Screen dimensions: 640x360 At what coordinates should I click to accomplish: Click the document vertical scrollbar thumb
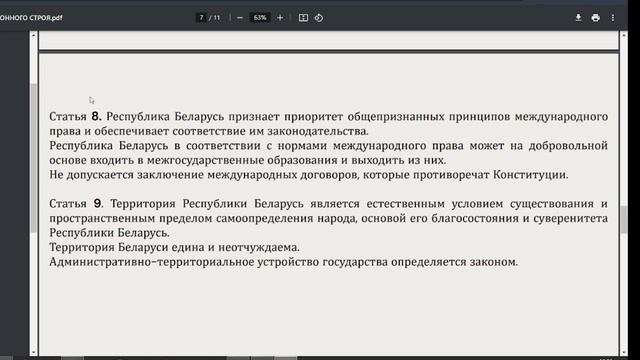pos(624,220)
